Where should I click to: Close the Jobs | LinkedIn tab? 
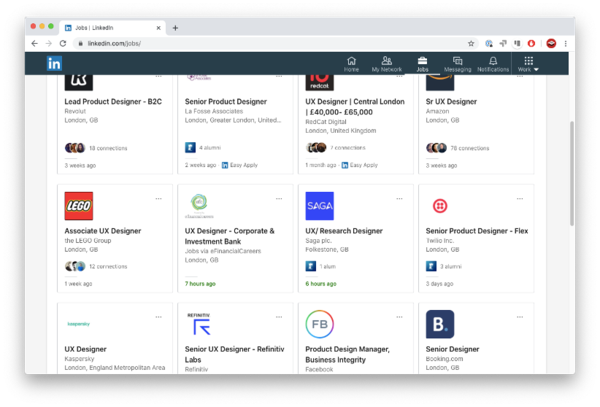click(x=158, y=28)
